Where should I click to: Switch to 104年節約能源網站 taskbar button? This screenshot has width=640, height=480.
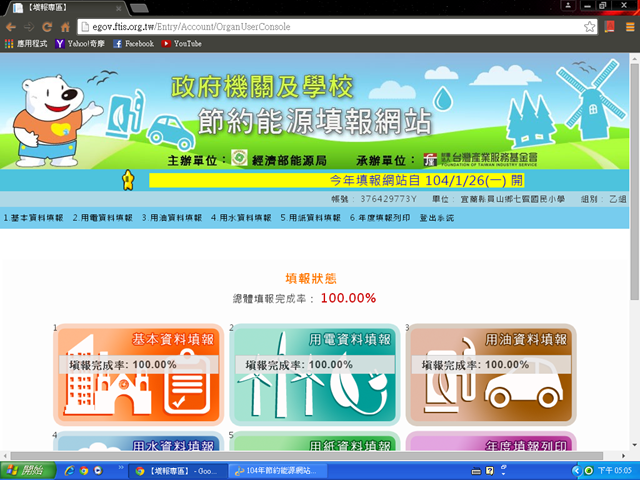[278, 471]
